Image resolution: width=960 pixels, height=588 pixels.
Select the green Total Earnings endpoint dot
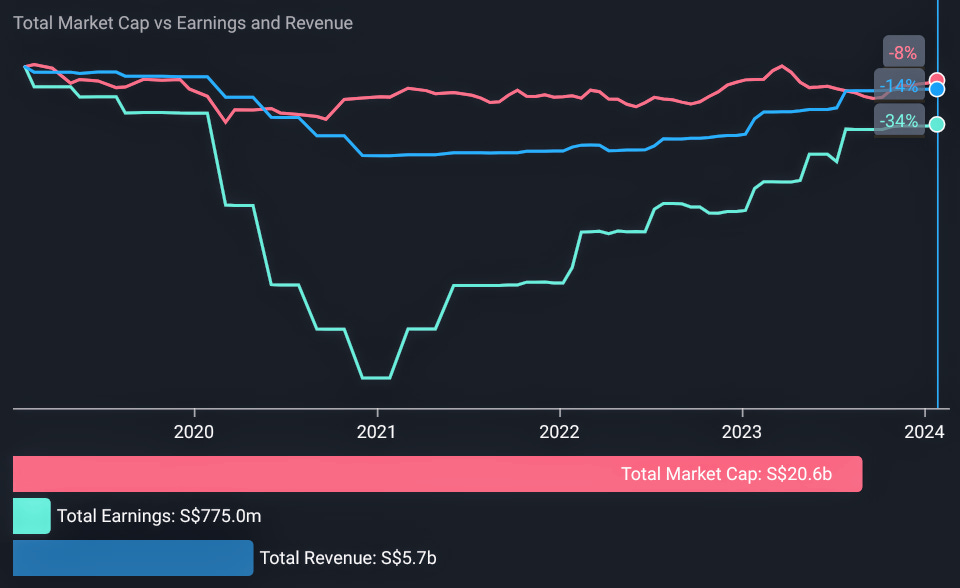[x=936, y=124]
